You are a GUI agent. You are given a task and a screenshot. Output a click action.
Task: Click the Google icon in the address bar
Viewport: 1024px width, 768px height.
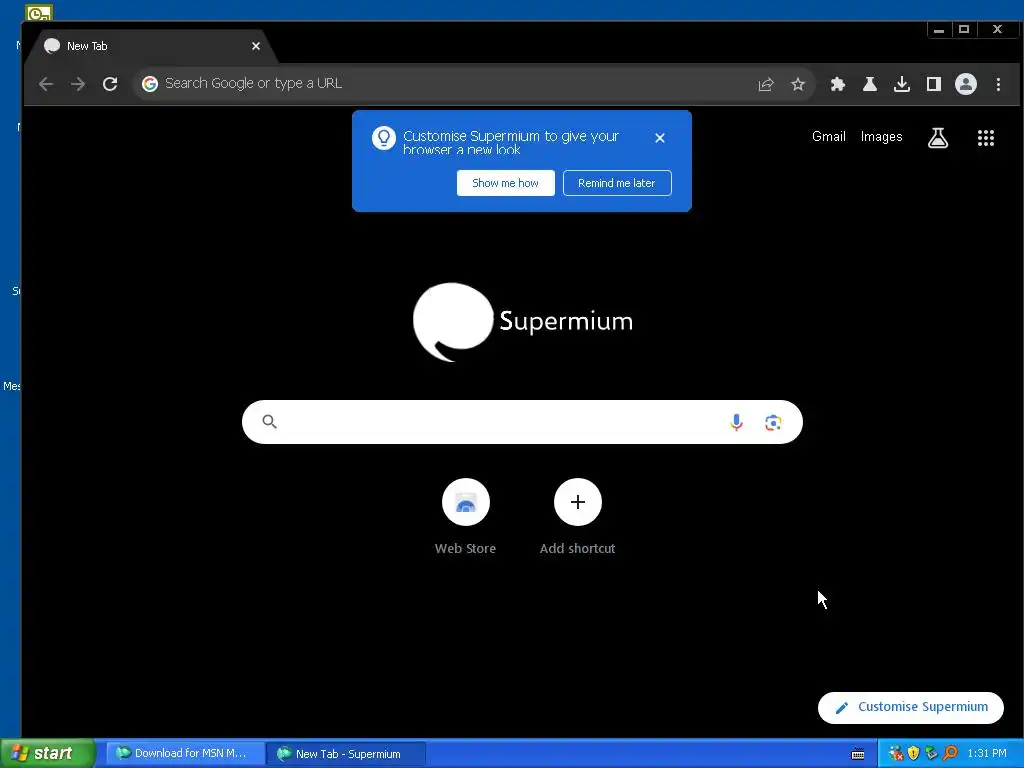pyautogui.click(x=150, y=84)
